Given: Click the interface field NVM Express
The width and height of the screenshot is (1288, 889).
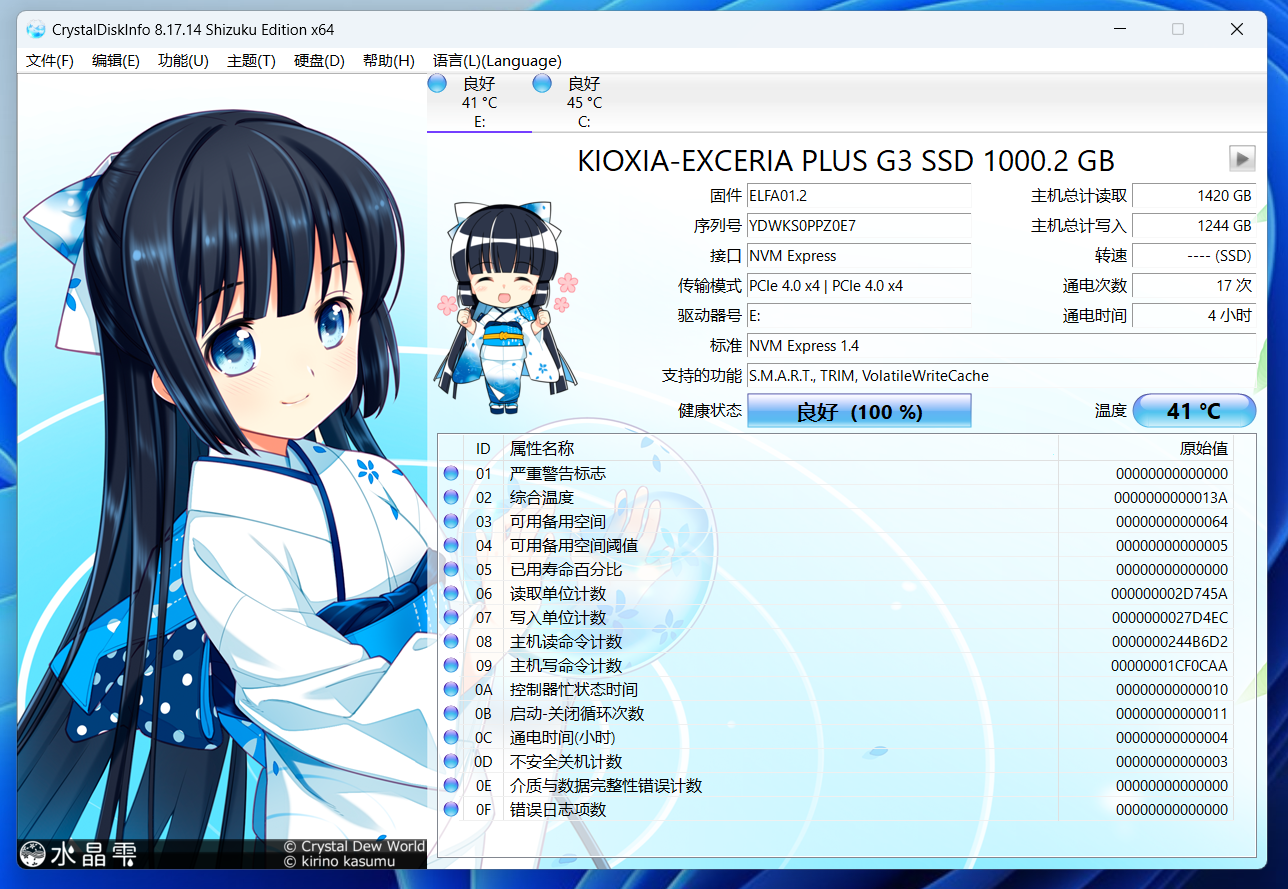Looking at the screenshot, I should (859, 256).
